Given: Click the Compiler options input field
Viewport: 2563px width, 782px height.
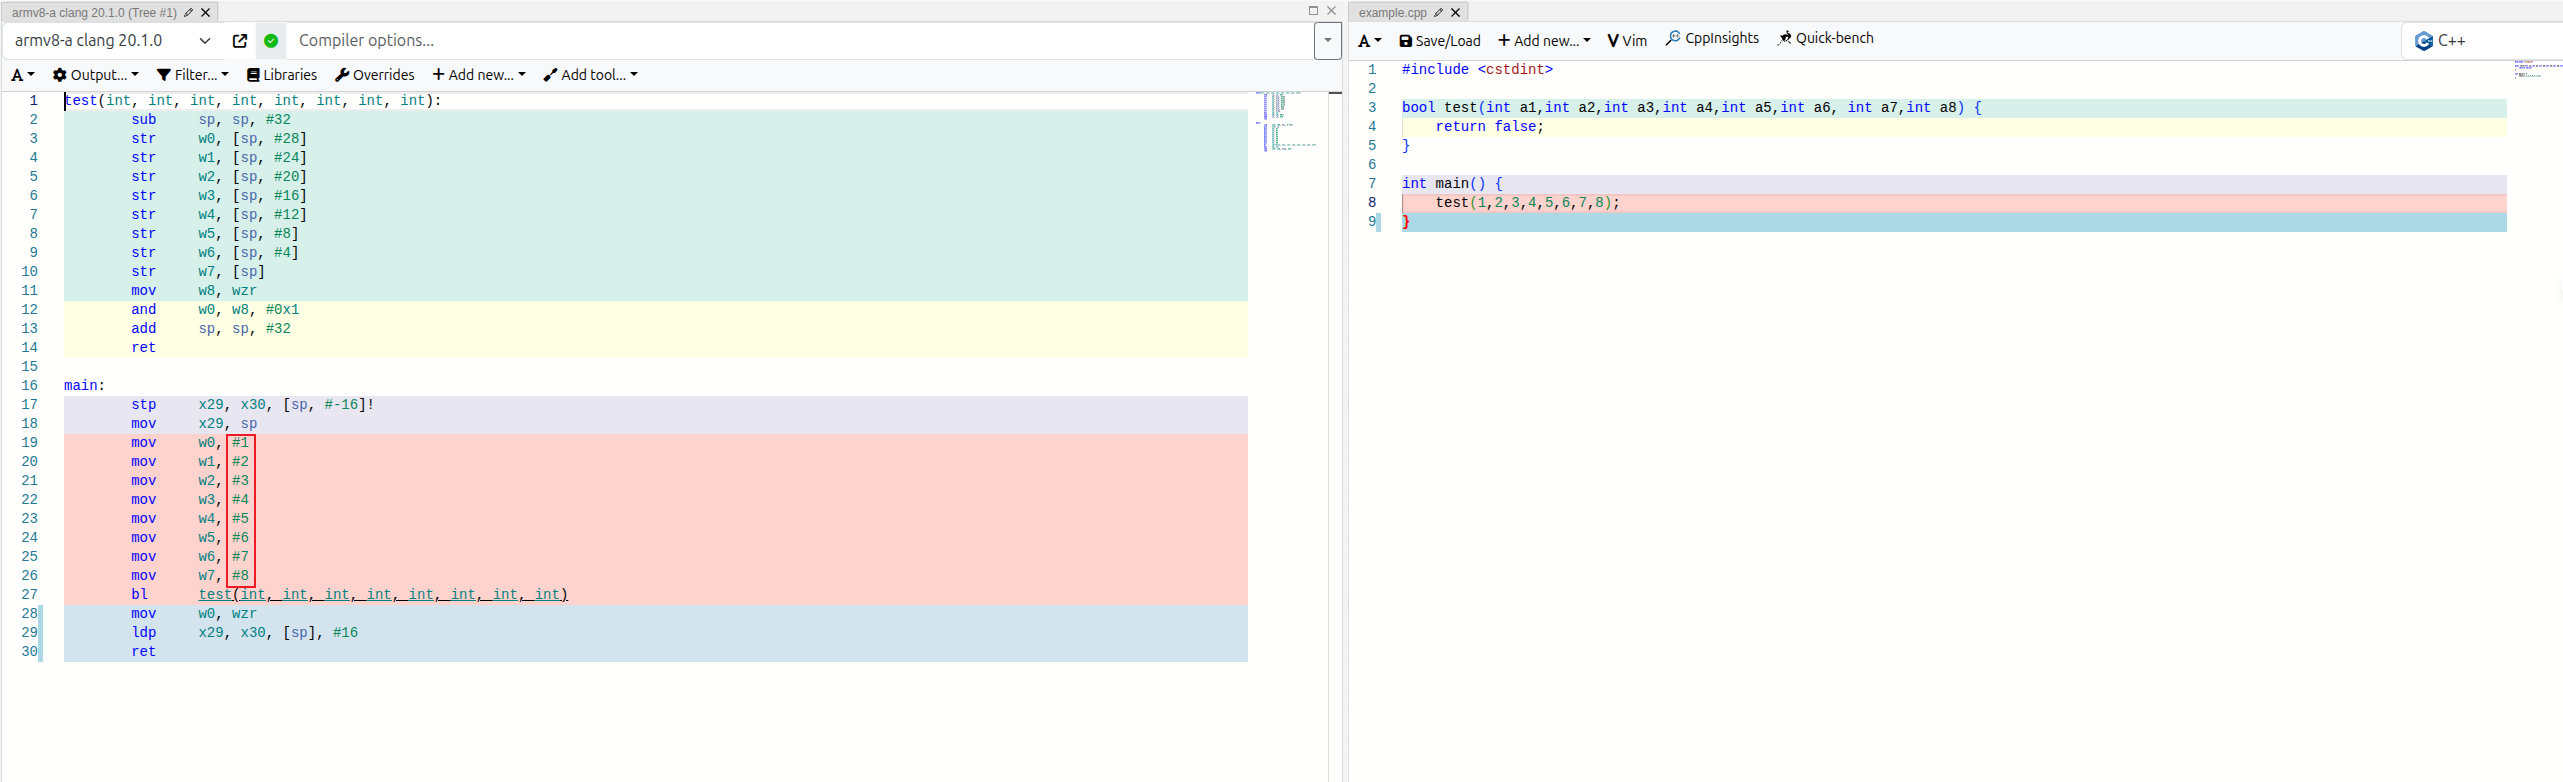Looking at the screenshot, I should tap(800, 41).
